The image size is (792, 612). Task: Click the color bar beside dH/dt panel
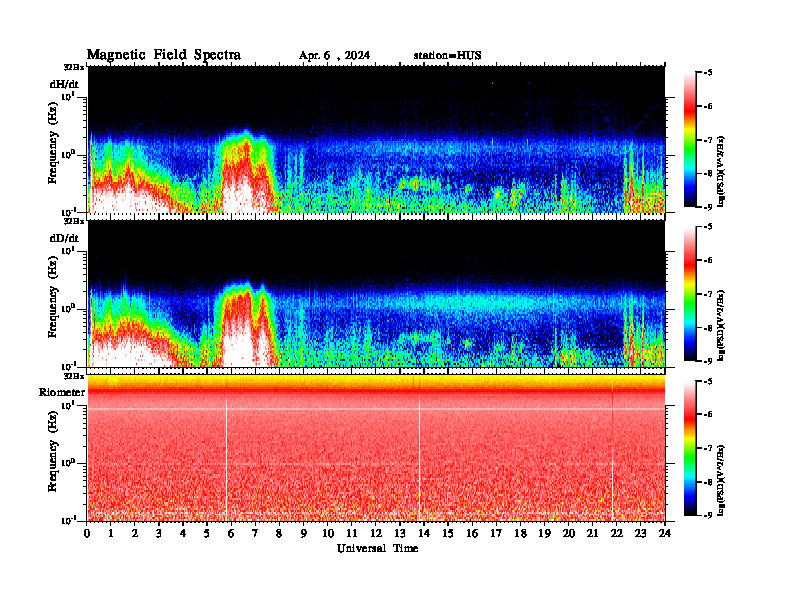[x=690, y=140]
